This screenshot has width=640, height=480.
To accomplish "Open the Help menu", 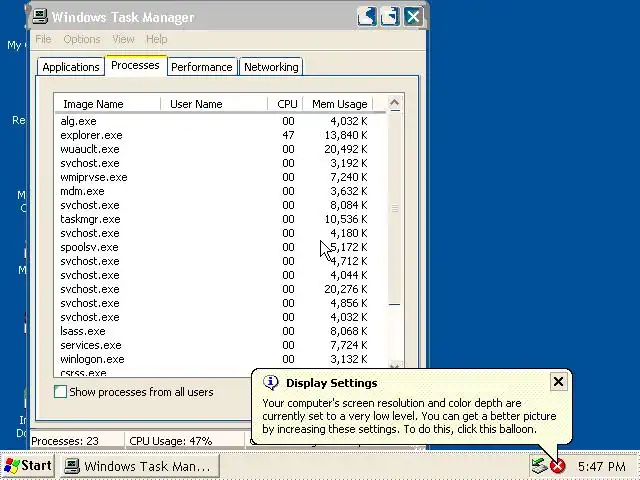I will 156,39.
